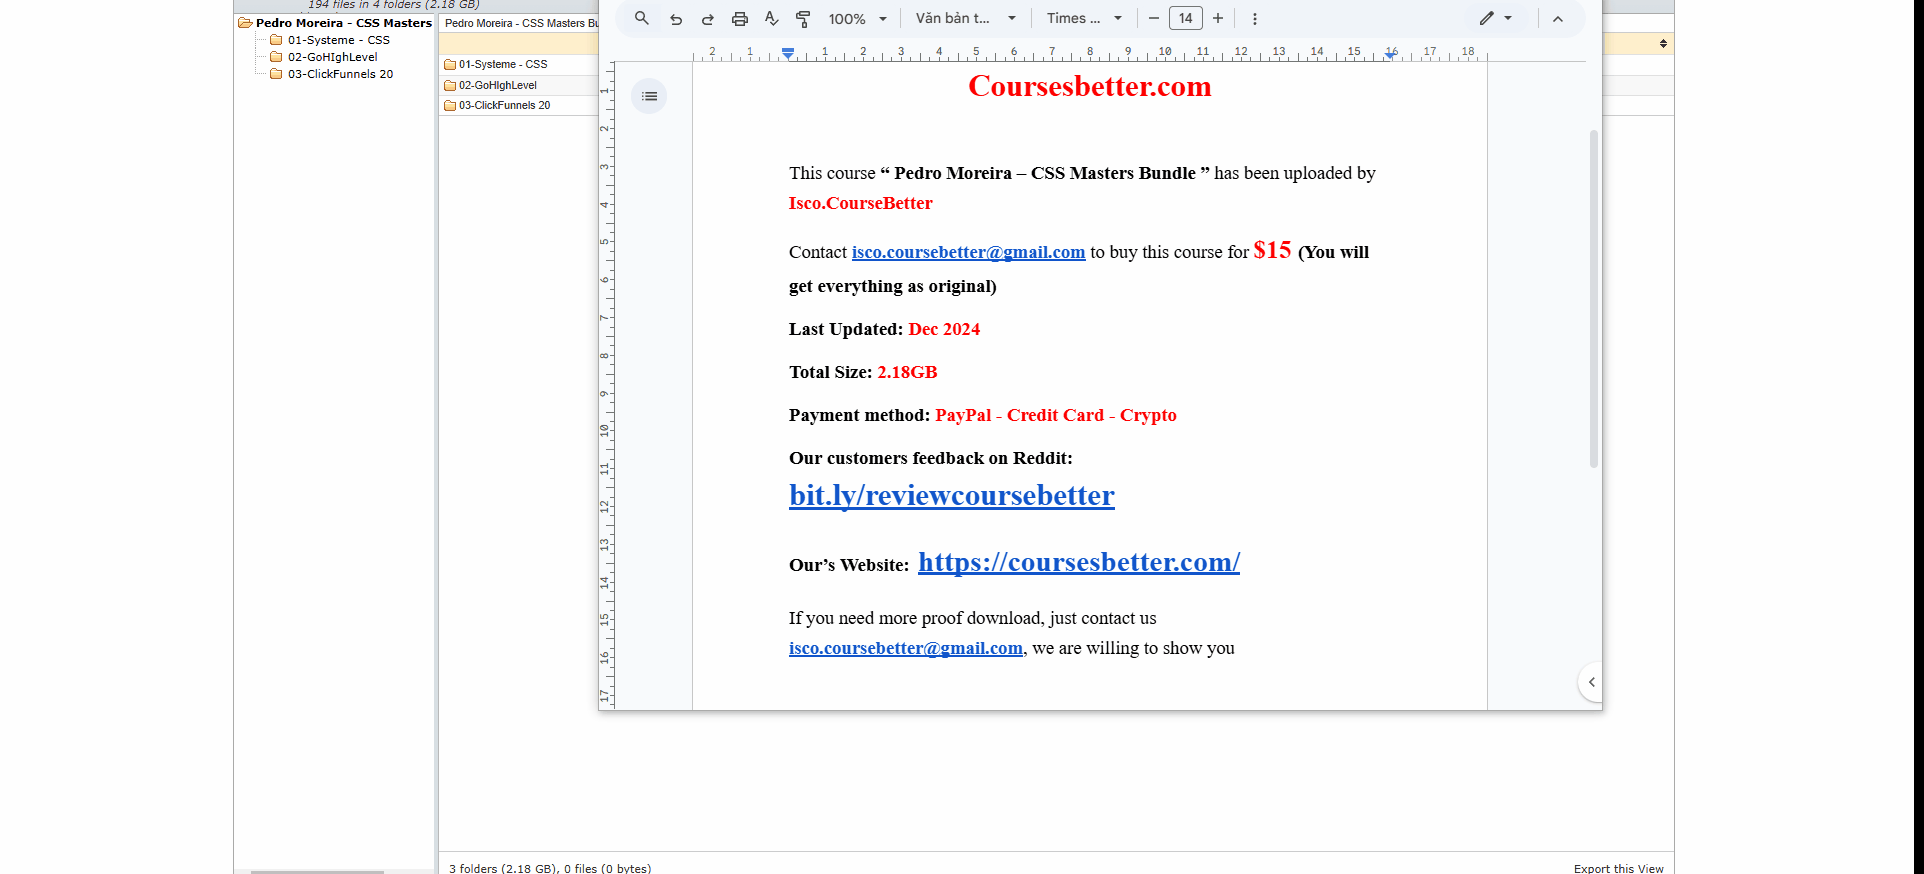
Task: Click the font size field showing 14
Action: pyautogui.click(x=1186, y=18)
